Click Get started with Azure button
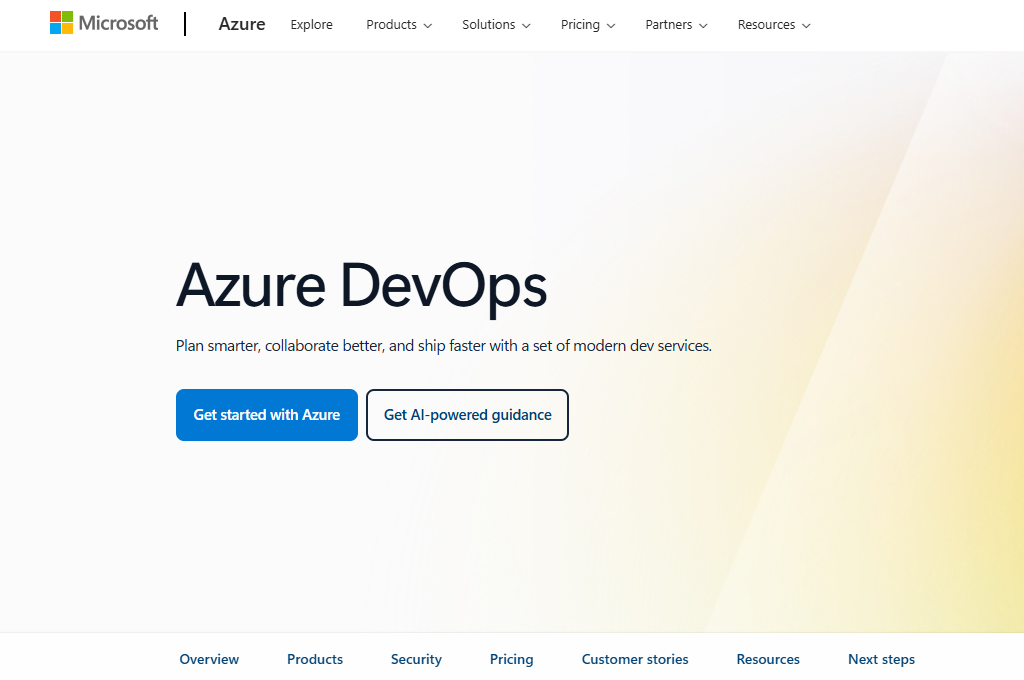1024x680 pixels. pyautogui.click(x=266, y=415)
